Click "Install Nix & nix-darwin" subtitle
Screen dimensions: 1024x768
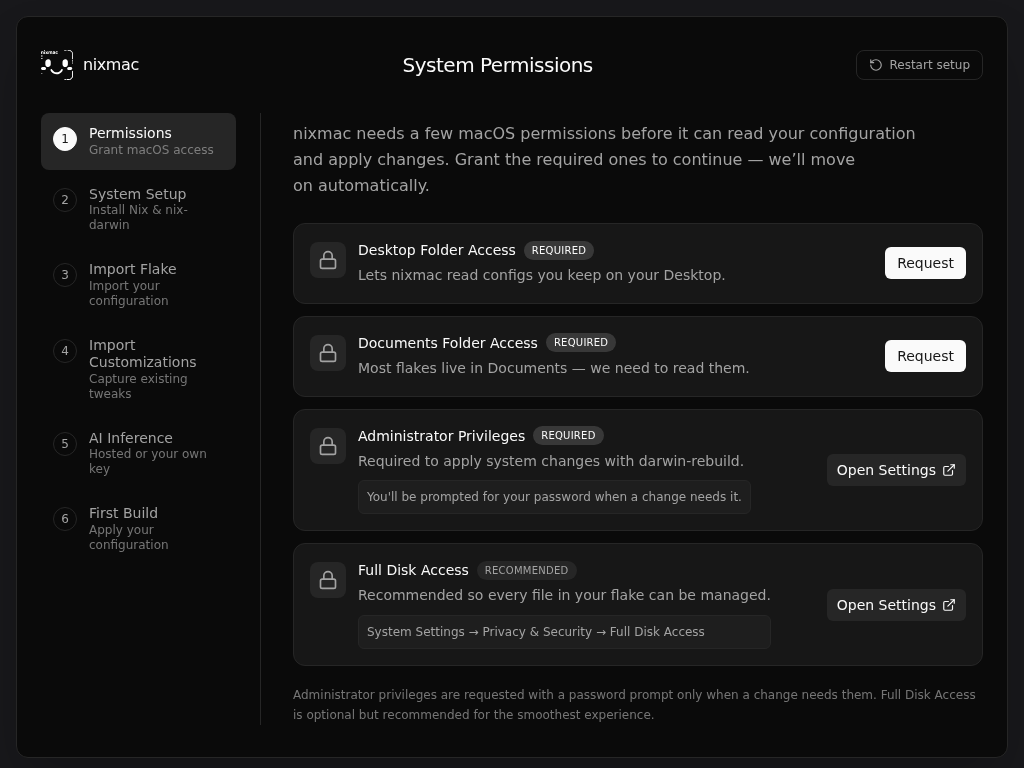(138, 217)
